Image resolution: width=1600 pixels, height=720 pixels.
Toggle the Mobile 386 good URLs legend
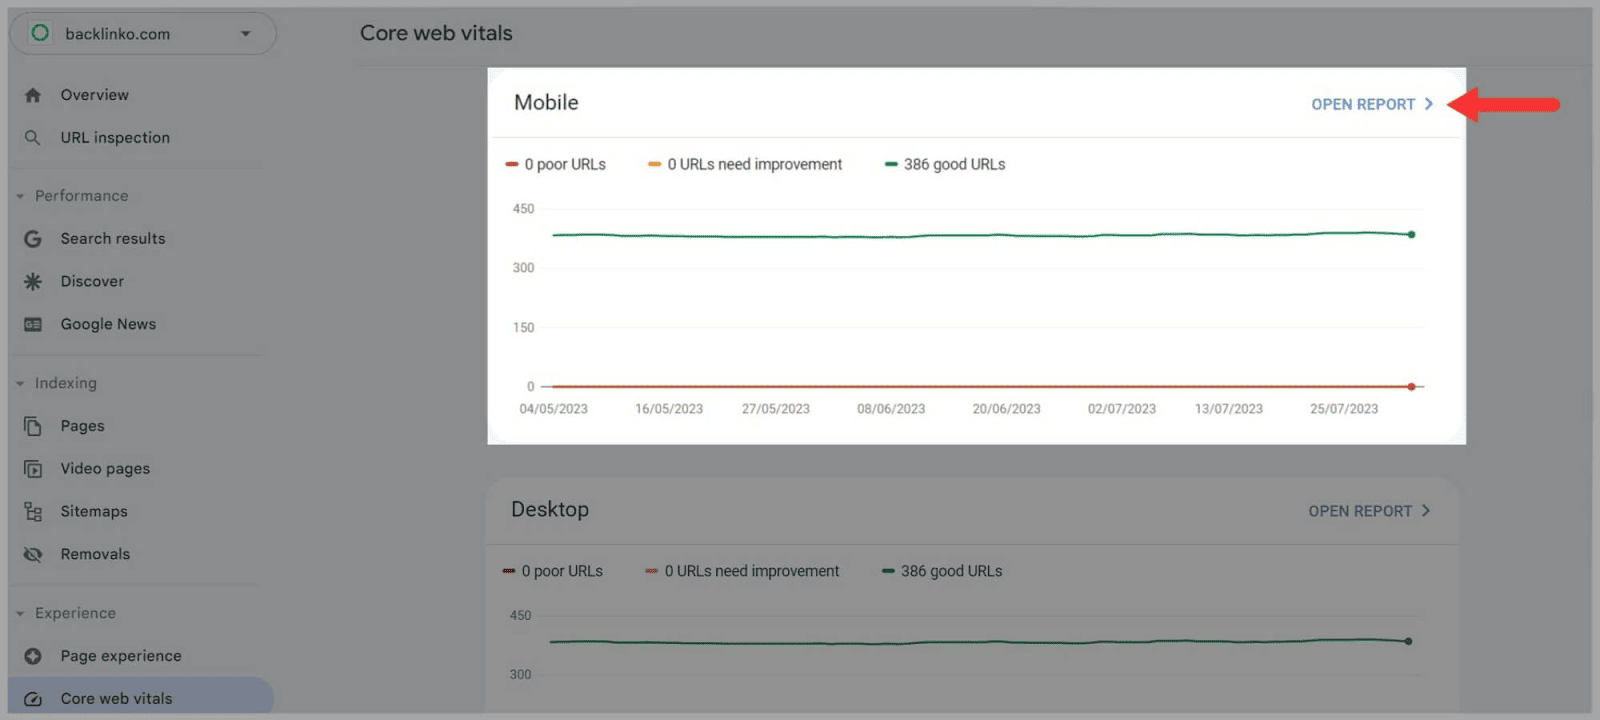pyautogui.click(x=945, y=164)
